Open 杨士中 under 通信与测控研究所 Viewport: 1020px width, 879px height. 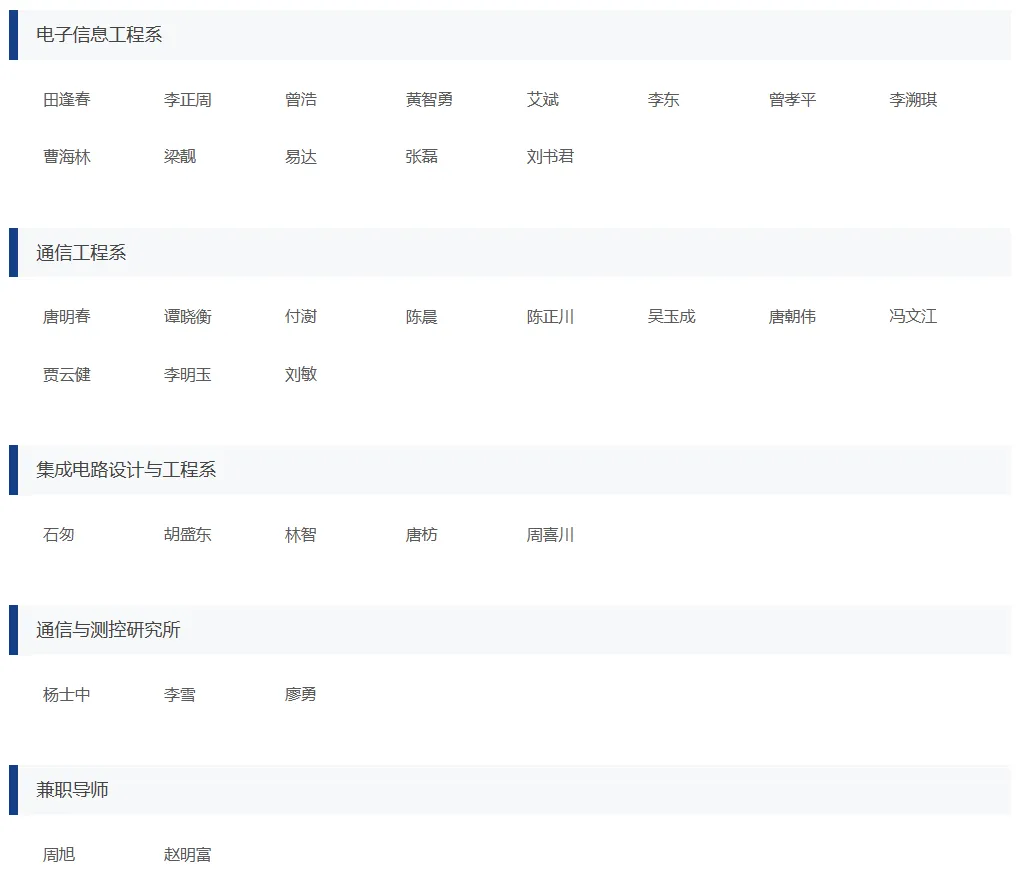64,694
